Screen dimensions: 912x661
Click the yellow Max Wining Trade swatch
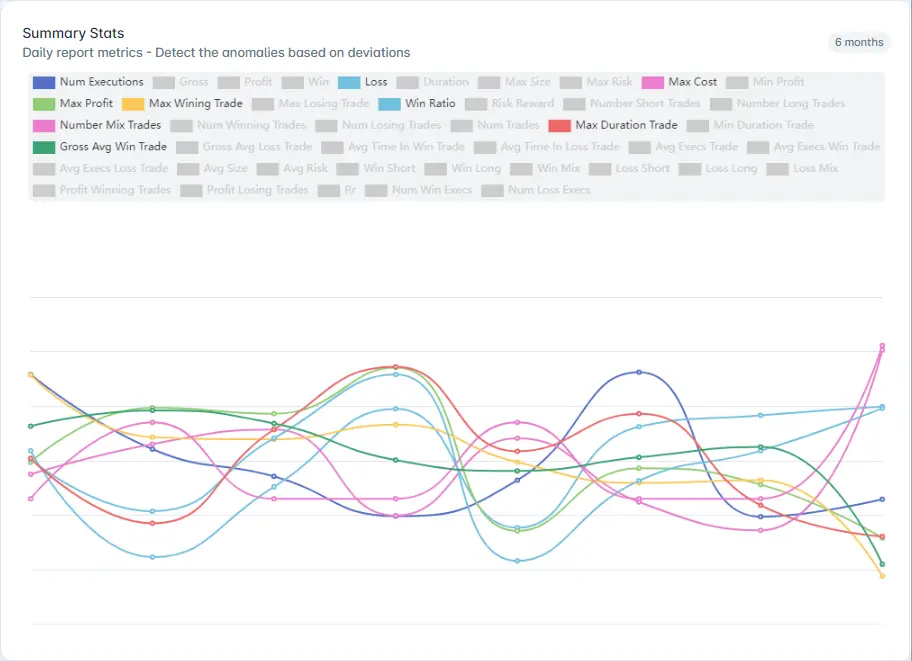(133, 104)
